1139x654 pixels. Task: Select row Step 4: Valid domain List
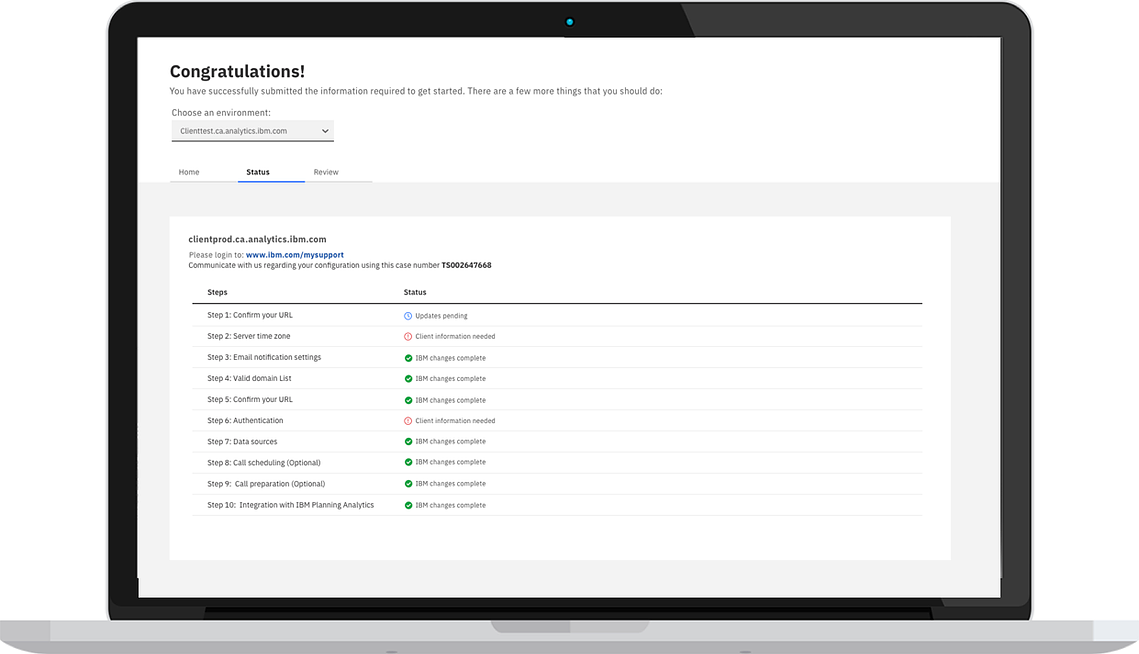557,379
